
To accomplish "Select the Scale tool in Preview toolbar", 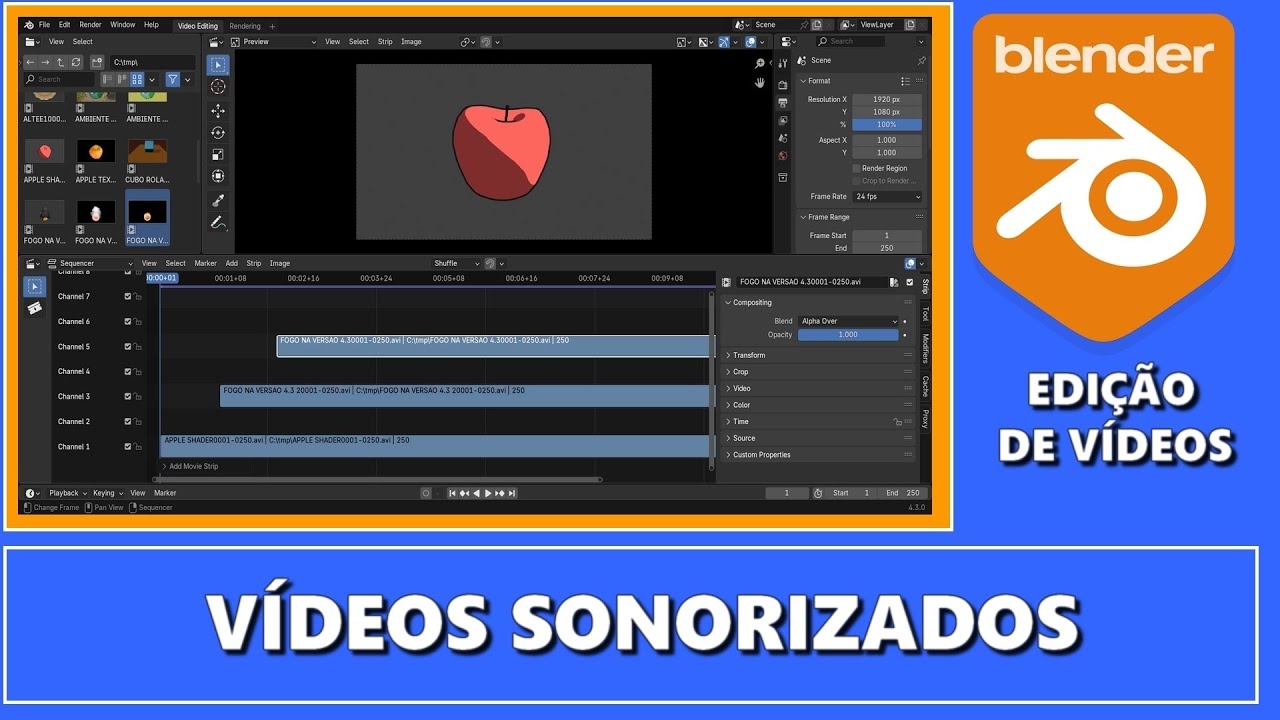I will pos(218,154).
